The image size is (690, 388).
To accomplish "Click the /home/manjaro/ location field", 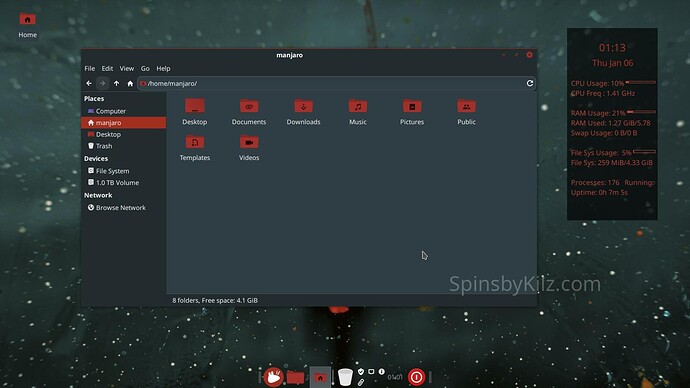I will (x=336, y=83).
